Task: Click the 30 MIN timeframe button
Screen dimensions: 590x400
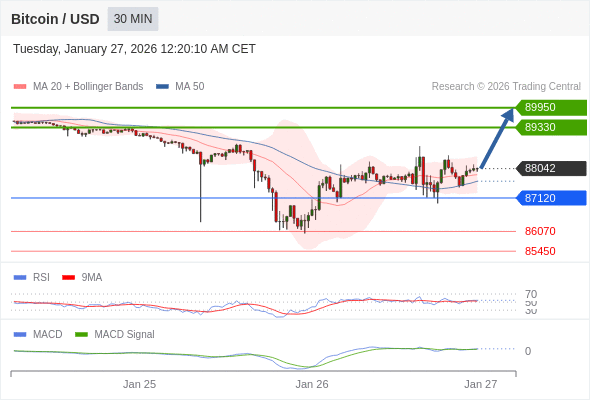Action: pos(133,19)
